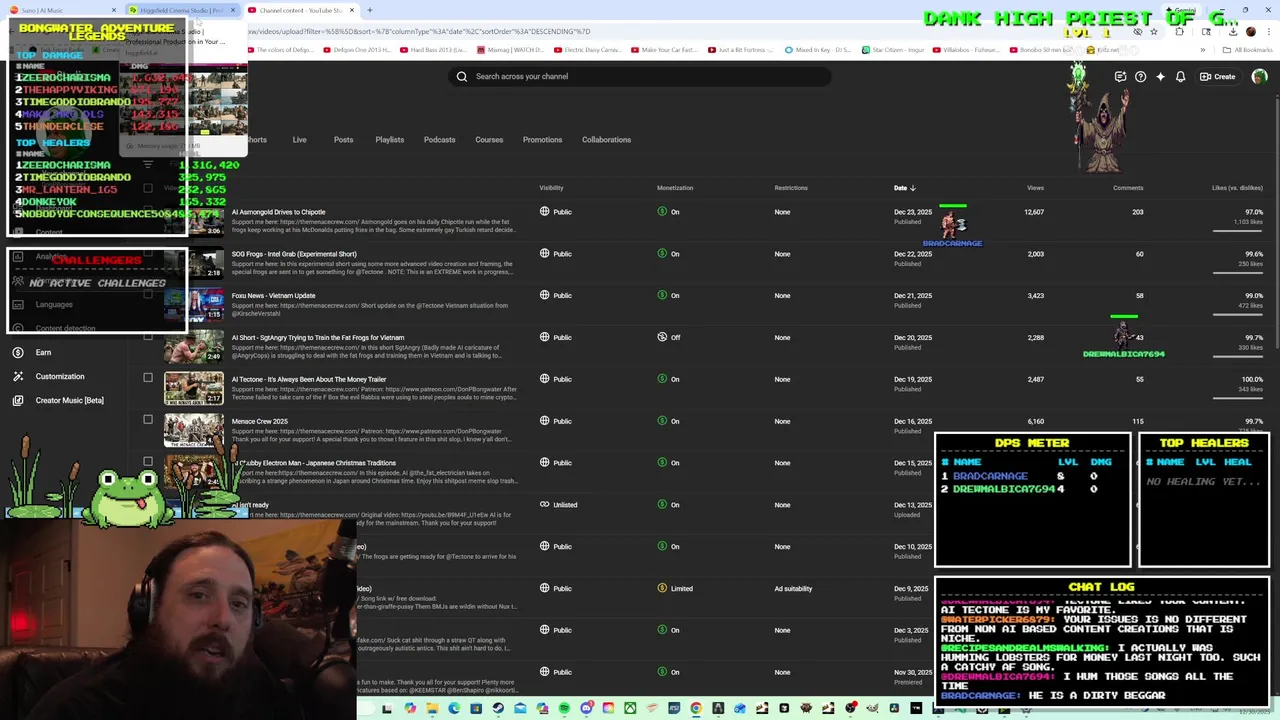Switch to the Podcasts tab
1280x720 pixels.
click(439, 140)
